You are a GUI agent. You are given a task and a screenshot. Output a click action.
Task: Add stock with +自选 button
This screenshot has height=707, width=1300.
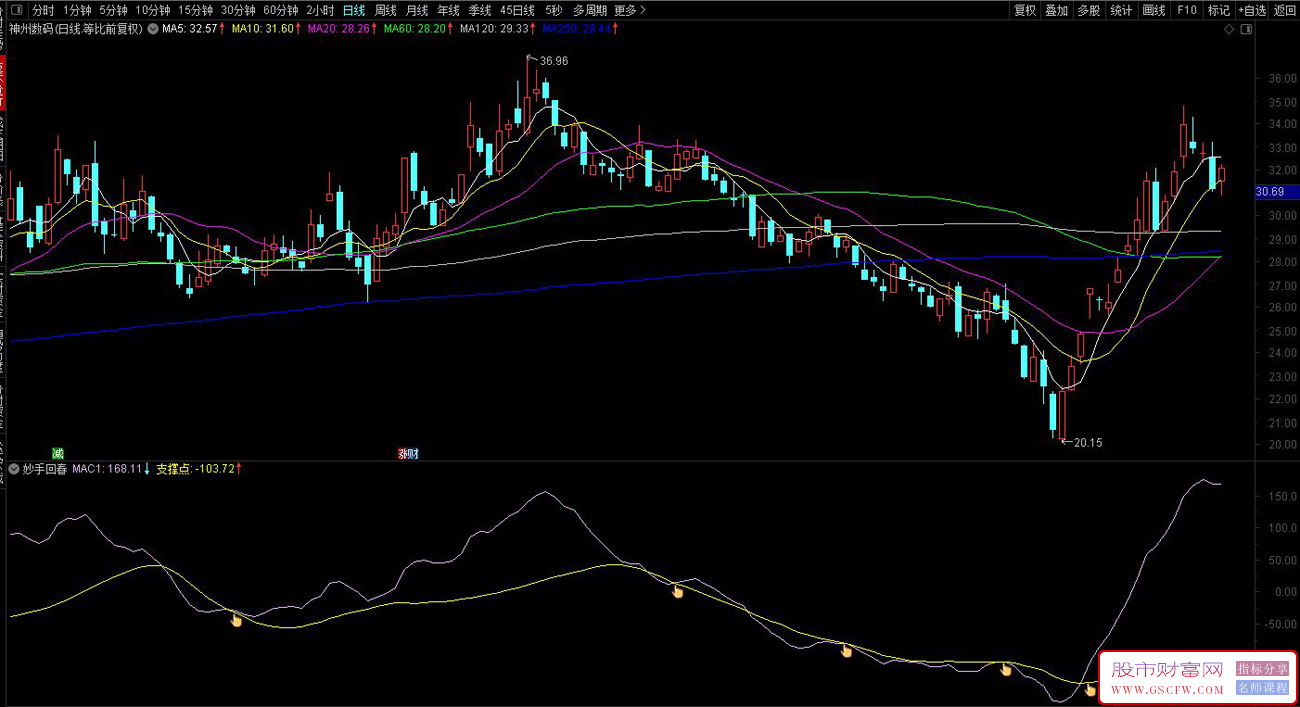(1251, 10)
